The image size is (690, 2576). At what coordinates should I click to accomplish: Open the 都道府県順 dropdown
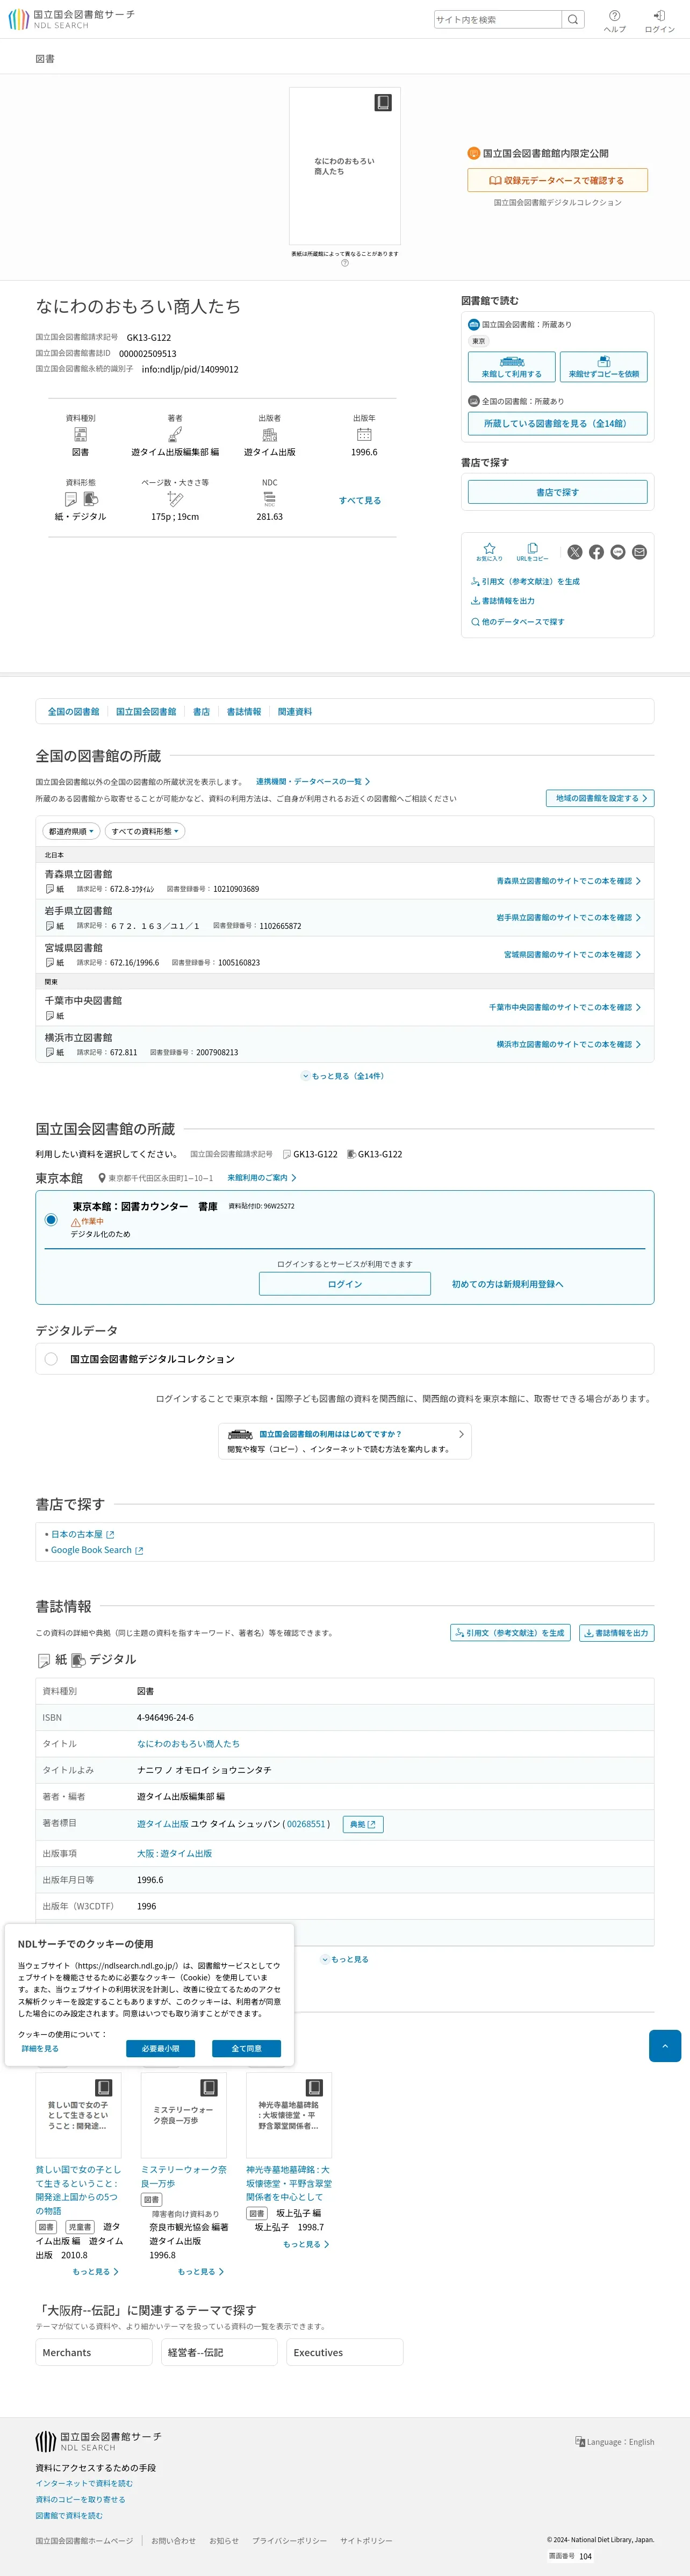tap(71, 831)
